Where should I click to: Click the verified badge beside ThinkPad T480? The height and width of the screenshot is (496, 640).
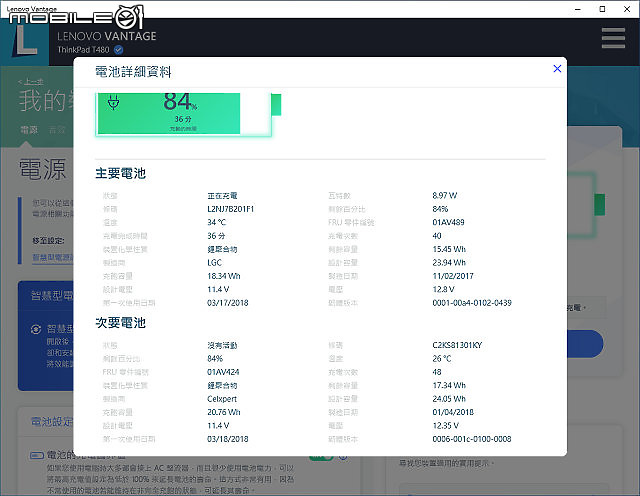coord(119,50)
